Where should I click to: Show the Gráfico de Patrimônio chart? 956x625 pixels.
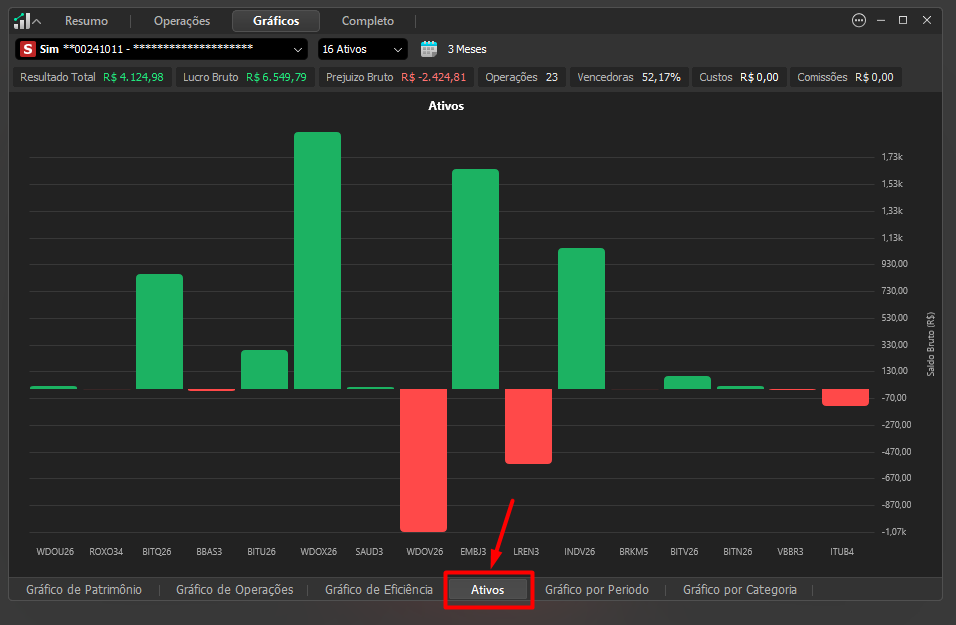click(x=84, y=590)
